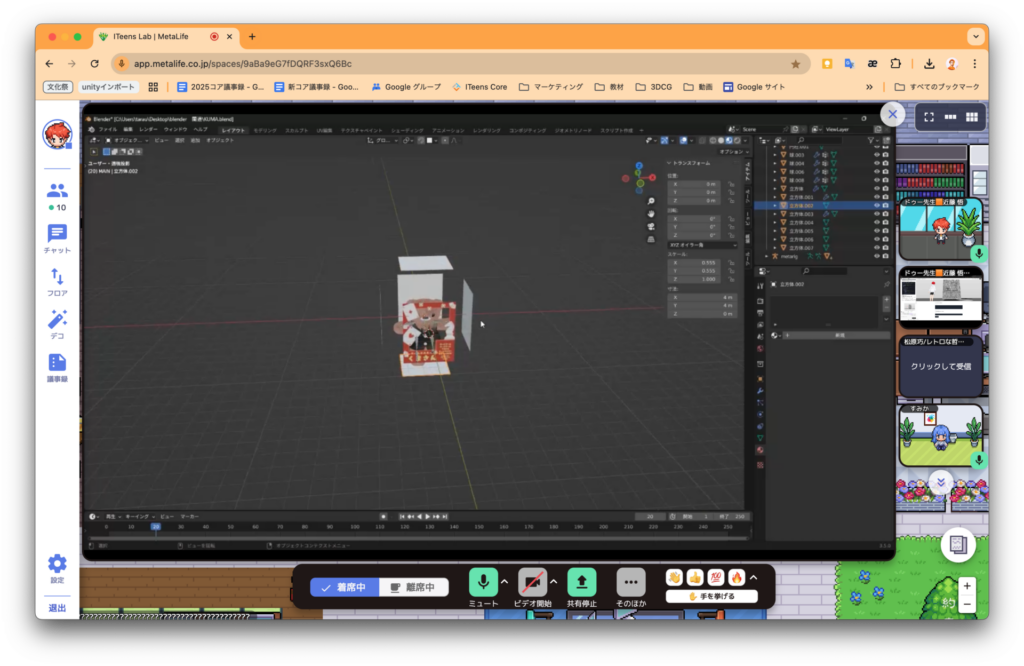
Task: Open the 議事録 minutes panel in sidebar
Action: (x=57, y=368)
